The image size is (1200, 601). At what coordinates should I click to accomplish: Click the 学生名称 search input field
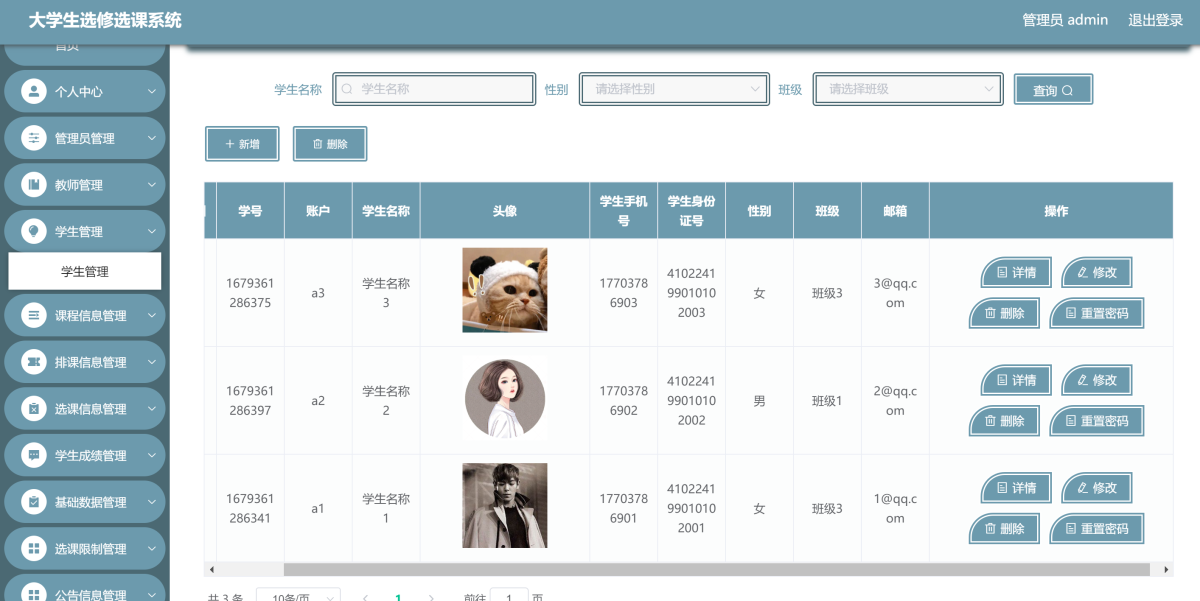click(x=435, y=89)
